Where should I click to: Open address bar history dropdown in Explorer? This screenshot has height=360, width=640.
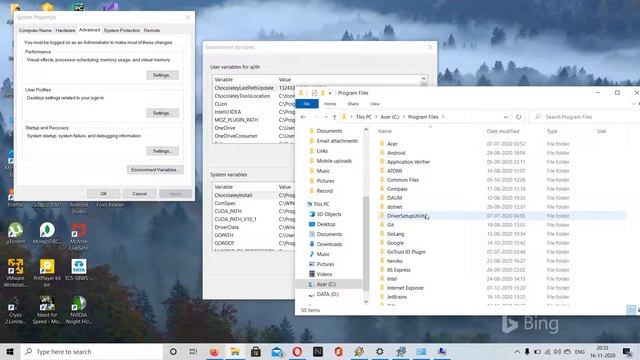point(506,117)
